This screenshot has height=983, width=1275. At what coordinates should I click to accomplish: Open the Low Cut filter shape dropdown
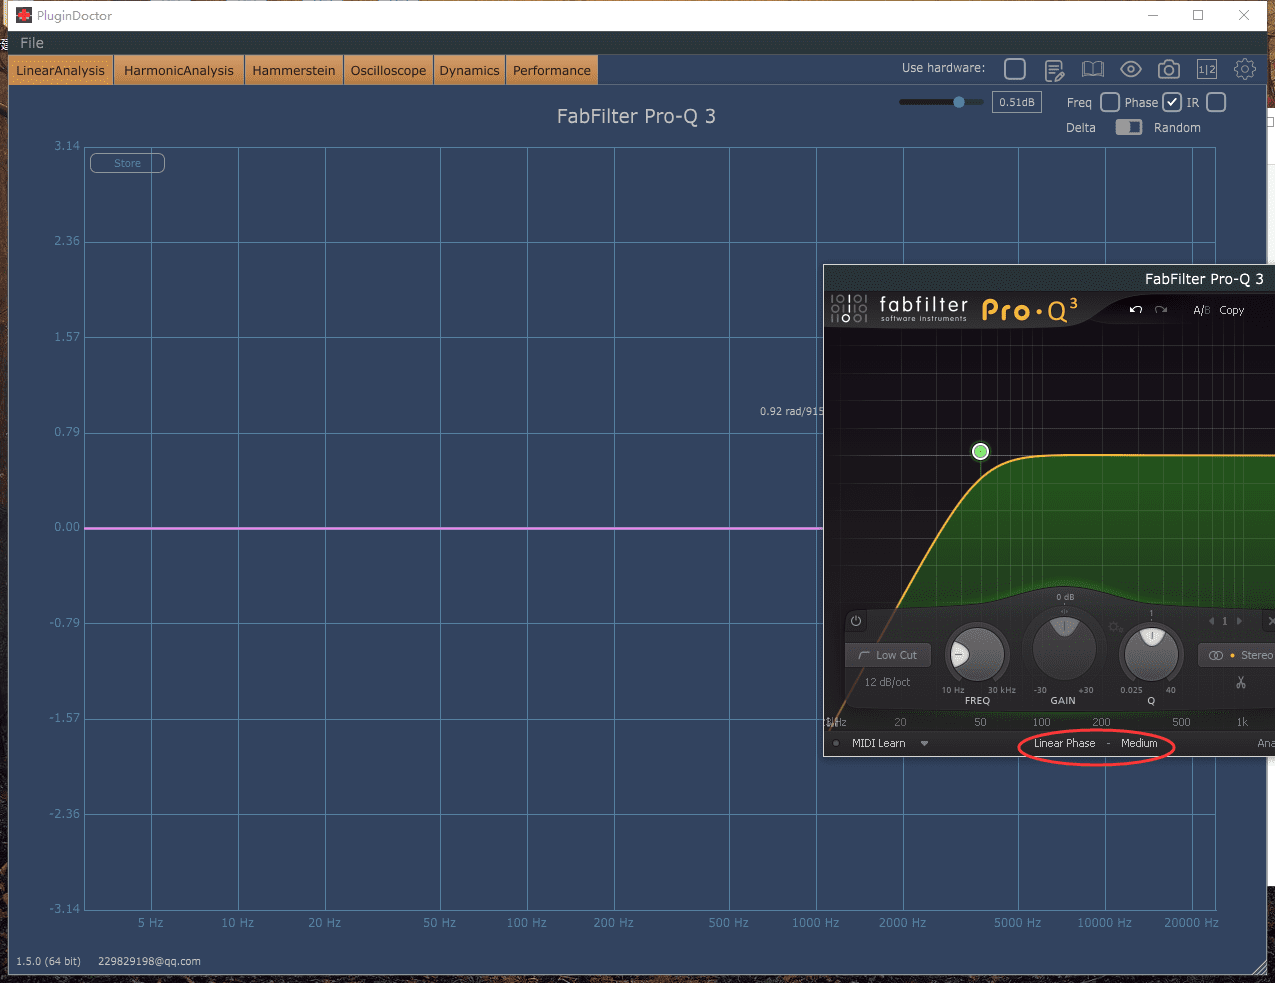tap(888, 655)
